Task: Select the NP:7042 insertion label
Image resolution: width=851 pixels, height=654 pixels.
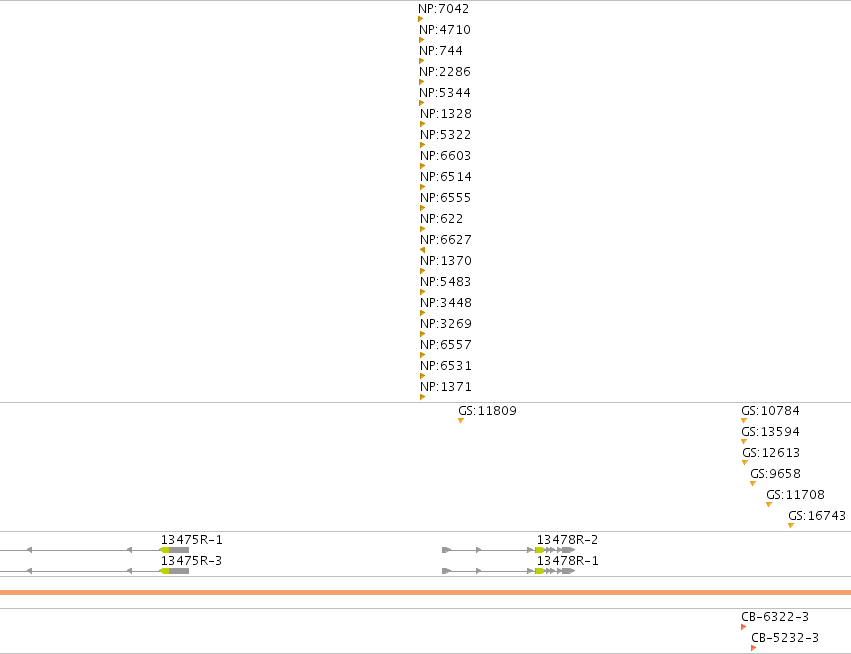Action: click(443, 9)
